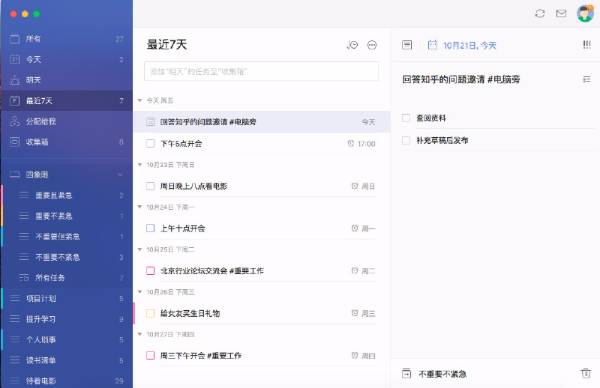Click the filter icon beside 所有任务
Screen dimensions: 600x388
[x=24, y=277]
